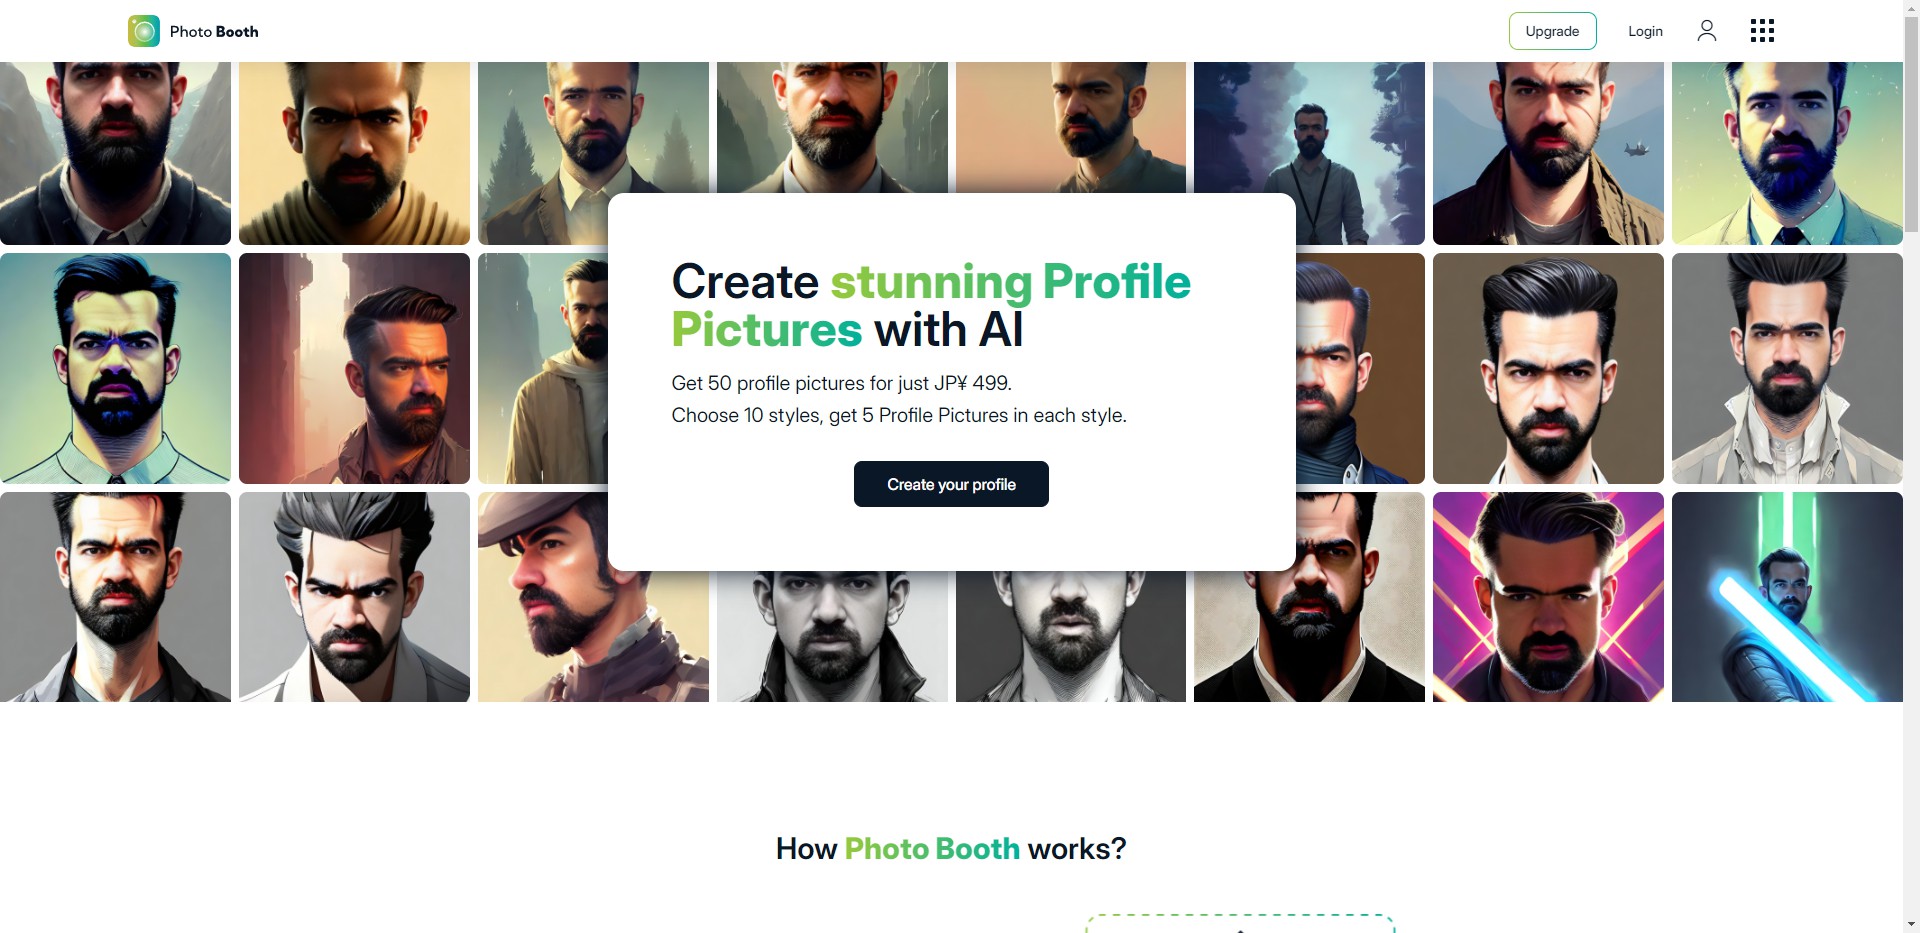Open the user account profile icon
The width and height of the screenshot is (1920, 933).
pos(1707,31)
